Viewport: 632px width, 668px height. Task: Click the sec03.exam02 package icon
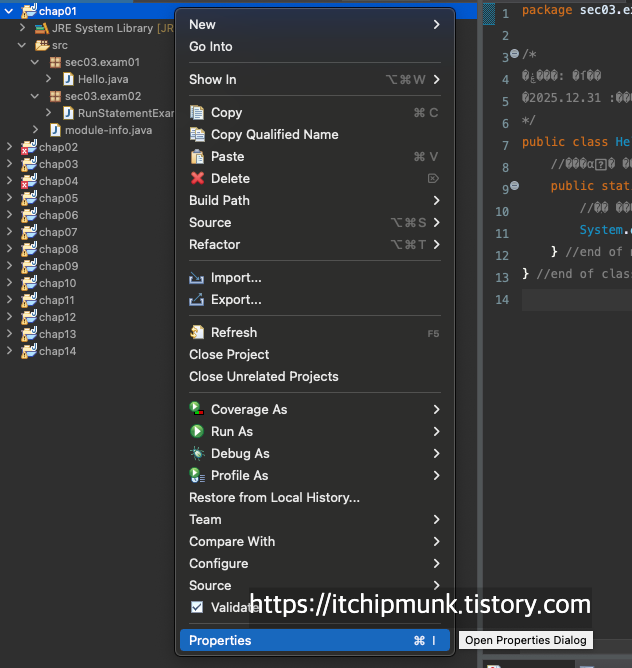click(x=55, y=96)
